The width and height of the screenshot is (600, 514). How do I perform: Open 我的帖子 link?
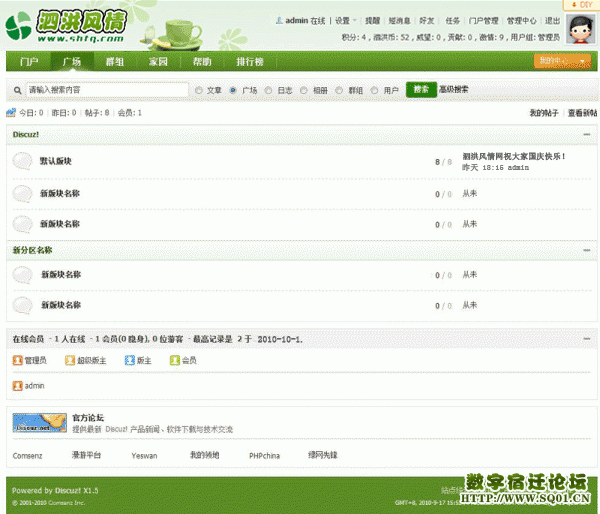544,113
